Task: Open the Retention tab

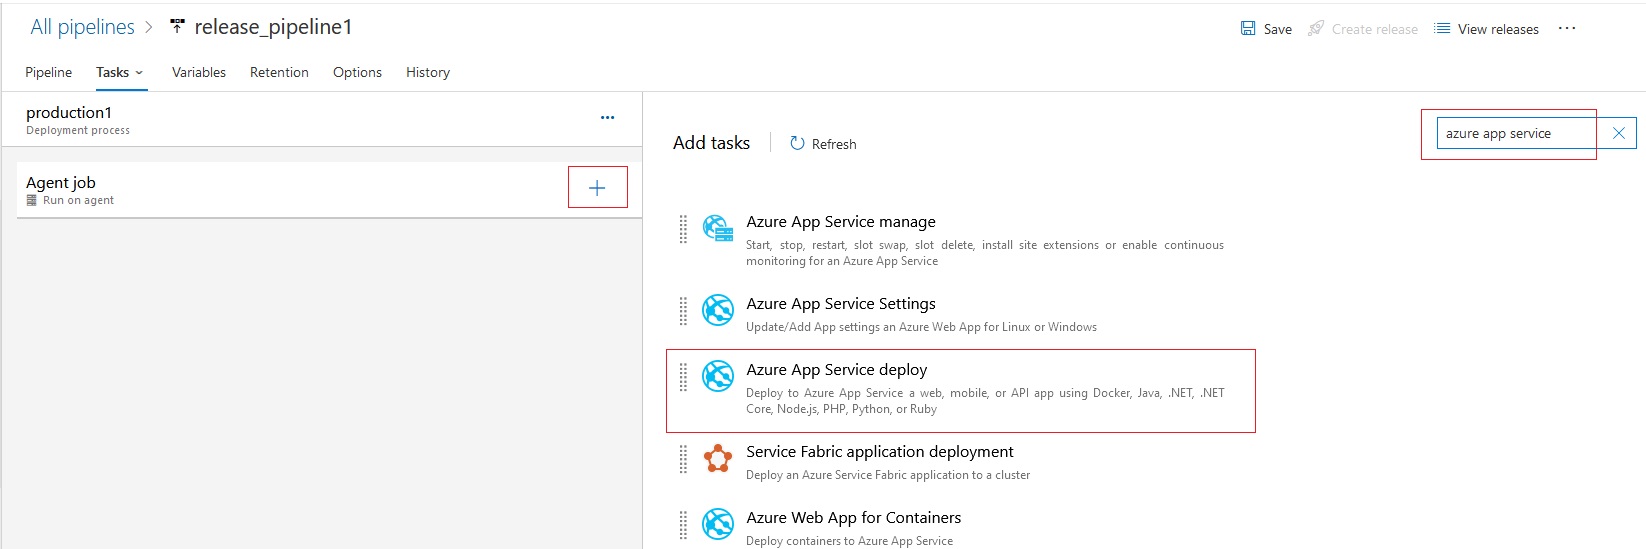Action: pos(279,72)
